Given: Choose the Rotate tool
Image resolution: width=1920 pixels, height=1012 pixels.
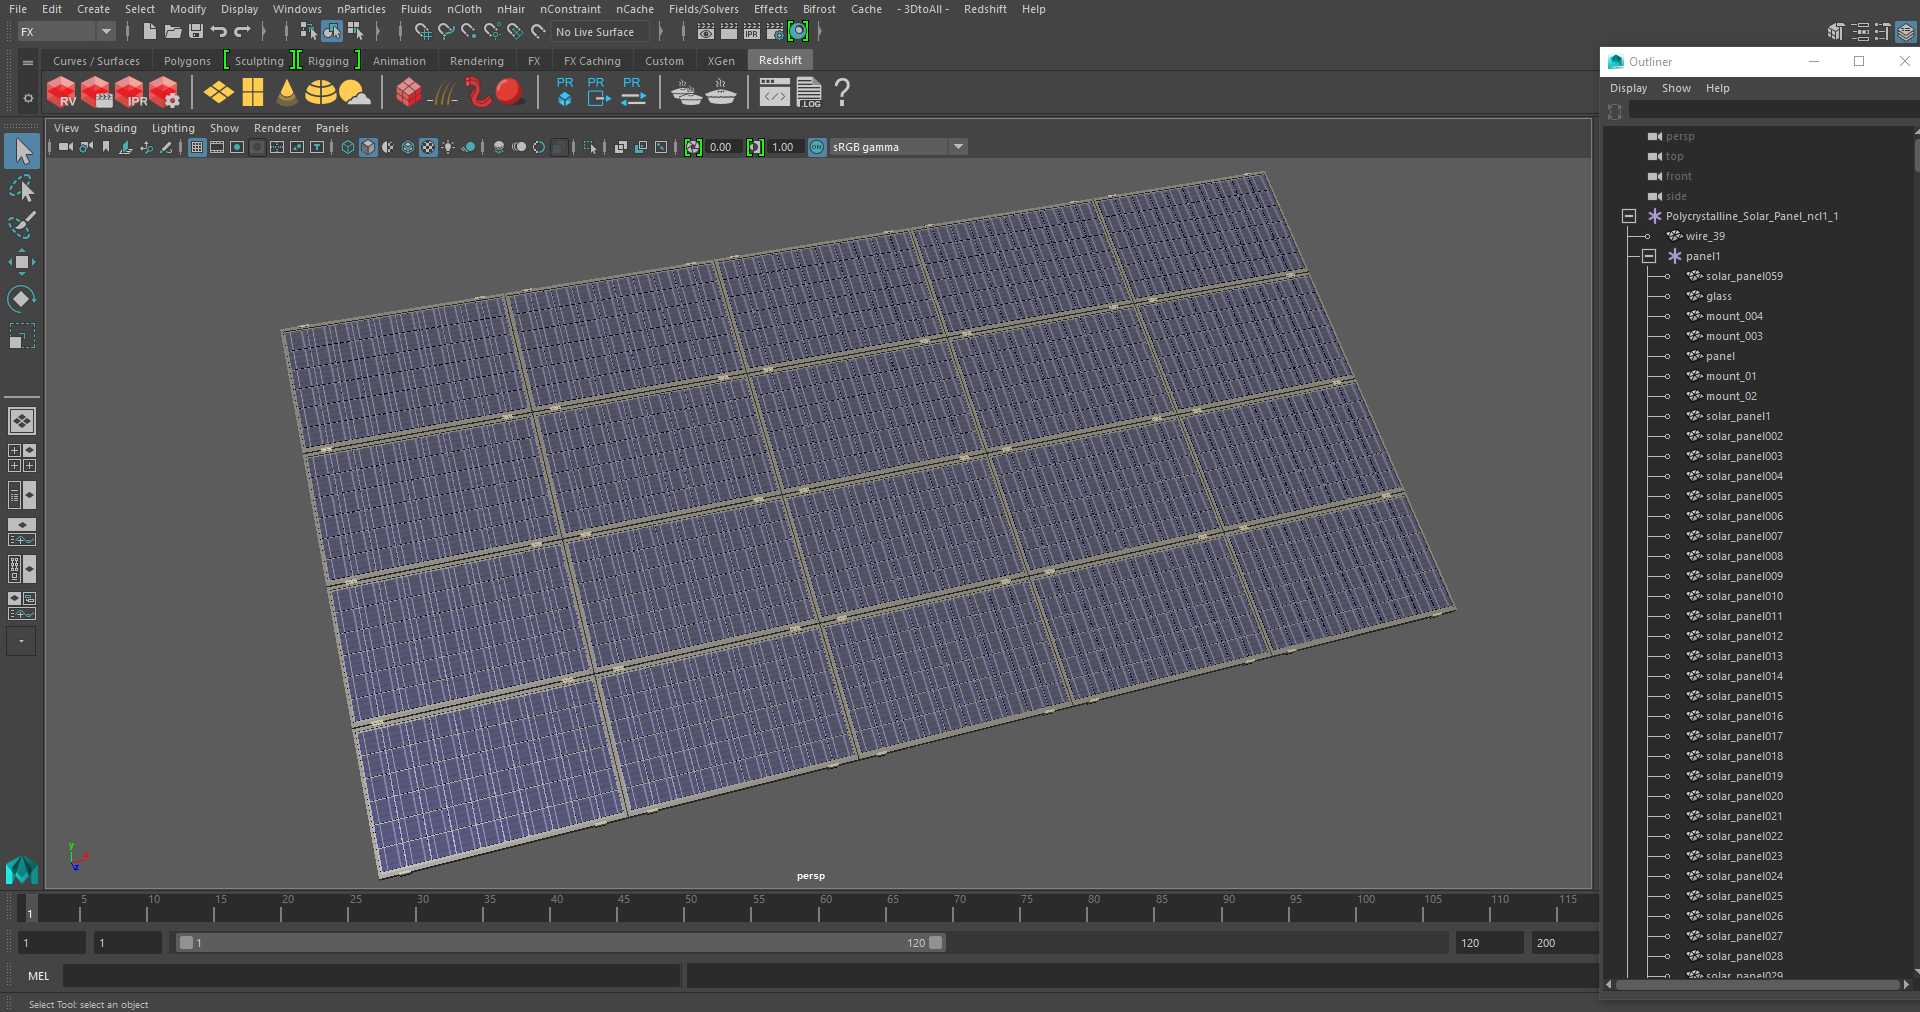Looking at the screenshot, I should [22, 298].
